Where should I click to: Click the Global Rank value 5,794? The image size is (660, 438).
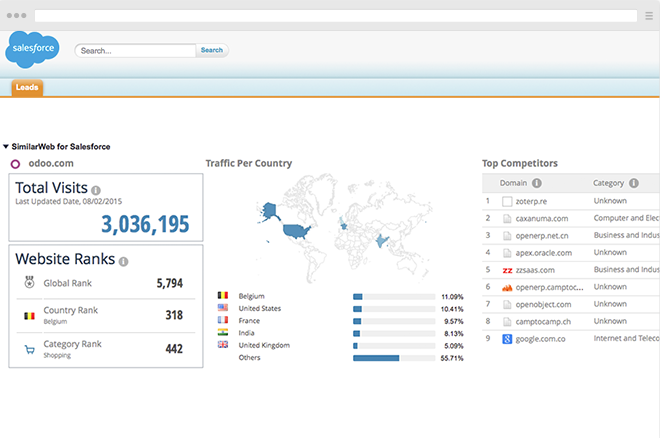coord(170,283)
